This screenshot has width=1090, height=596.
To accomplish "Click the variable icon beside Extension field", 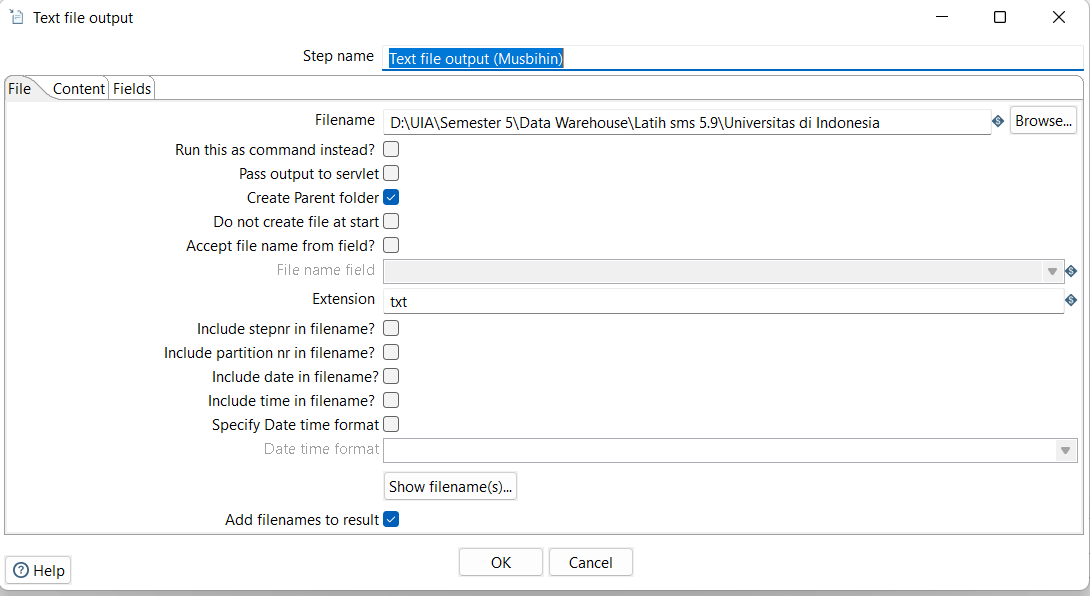I will (x=1071, y=300).
